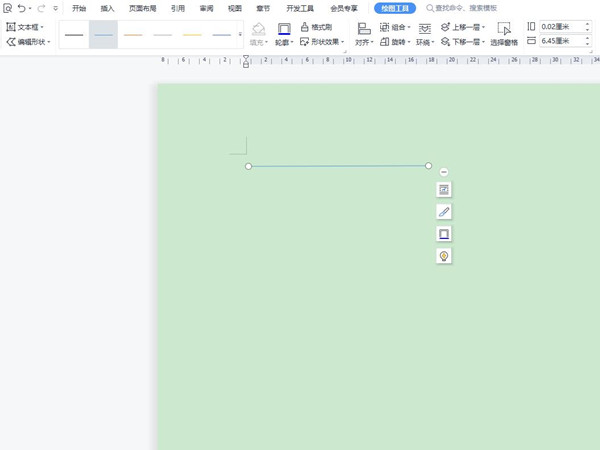
Task: Choose the gray-blue line style preset
Action: [222, 35]
